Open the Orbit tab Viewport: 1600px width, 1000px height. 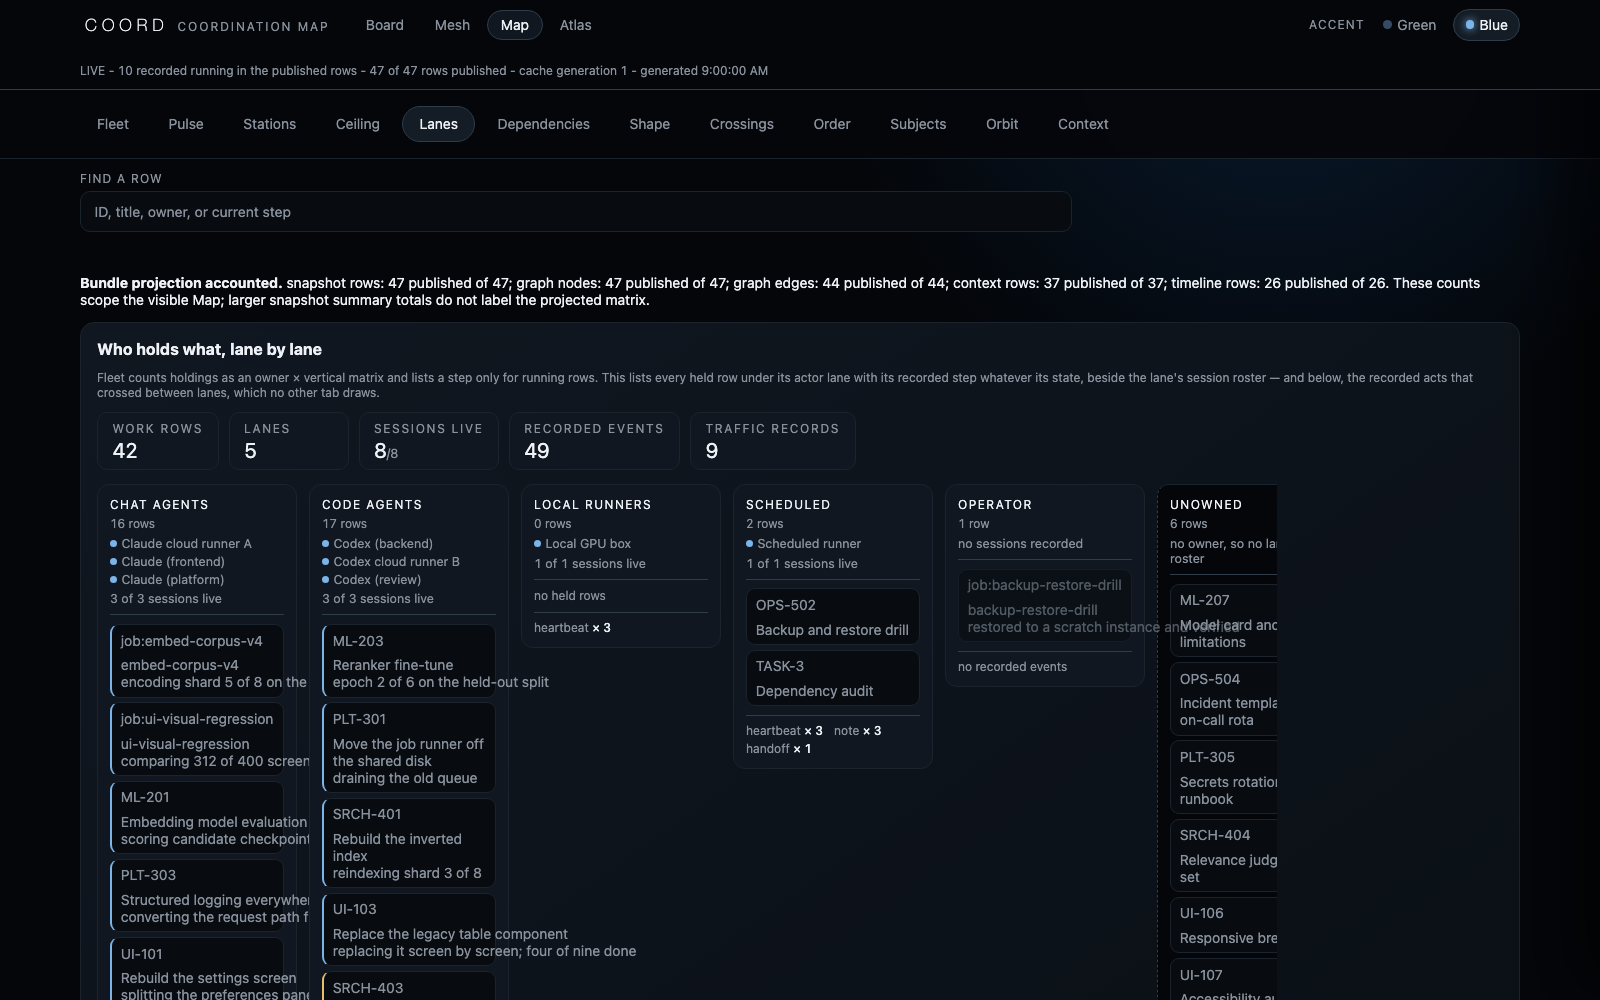point(1002,124)
